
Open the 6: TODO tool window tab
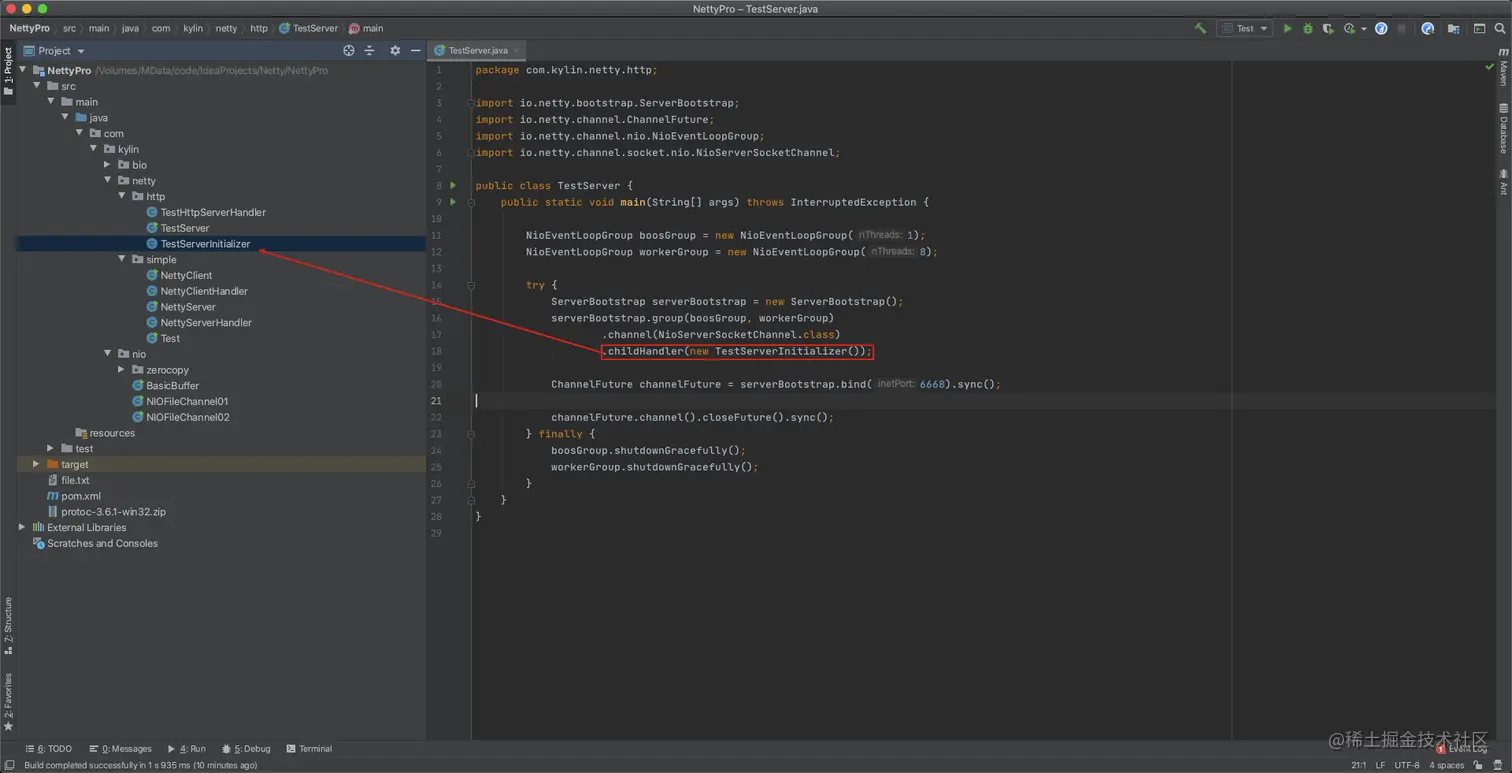tap(49, 748)
